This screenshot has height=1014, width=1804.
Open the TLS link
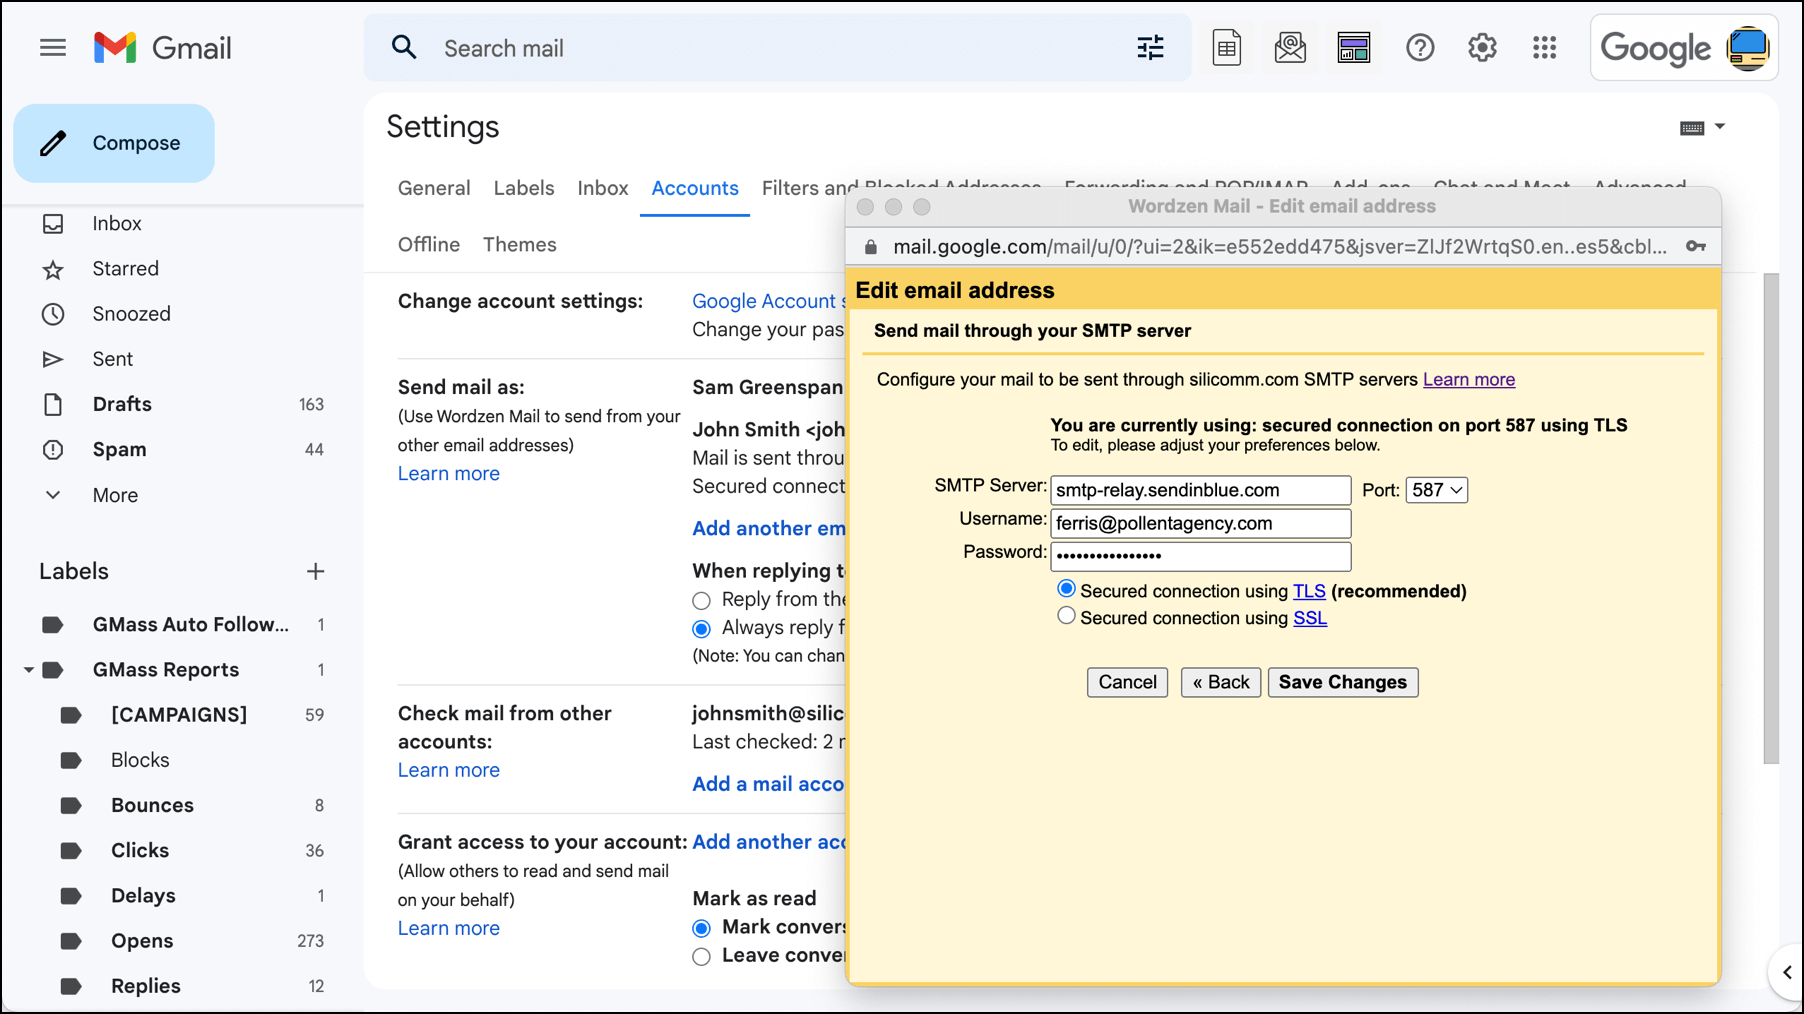[x=1309, y=591]
